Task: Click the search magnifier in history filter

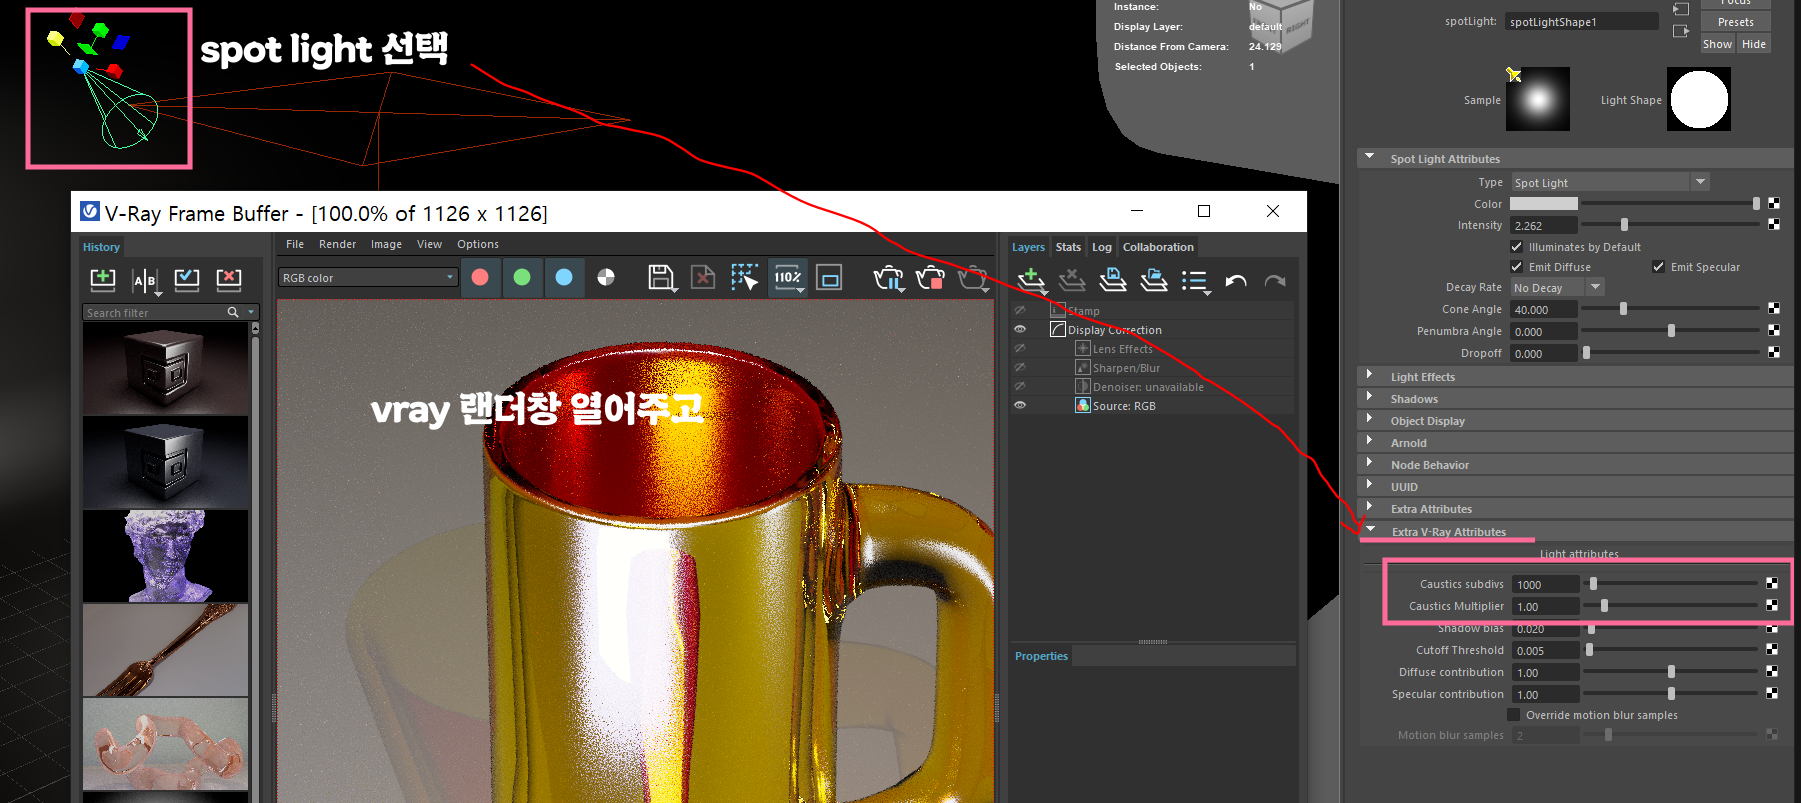Action: pos(233,312)
